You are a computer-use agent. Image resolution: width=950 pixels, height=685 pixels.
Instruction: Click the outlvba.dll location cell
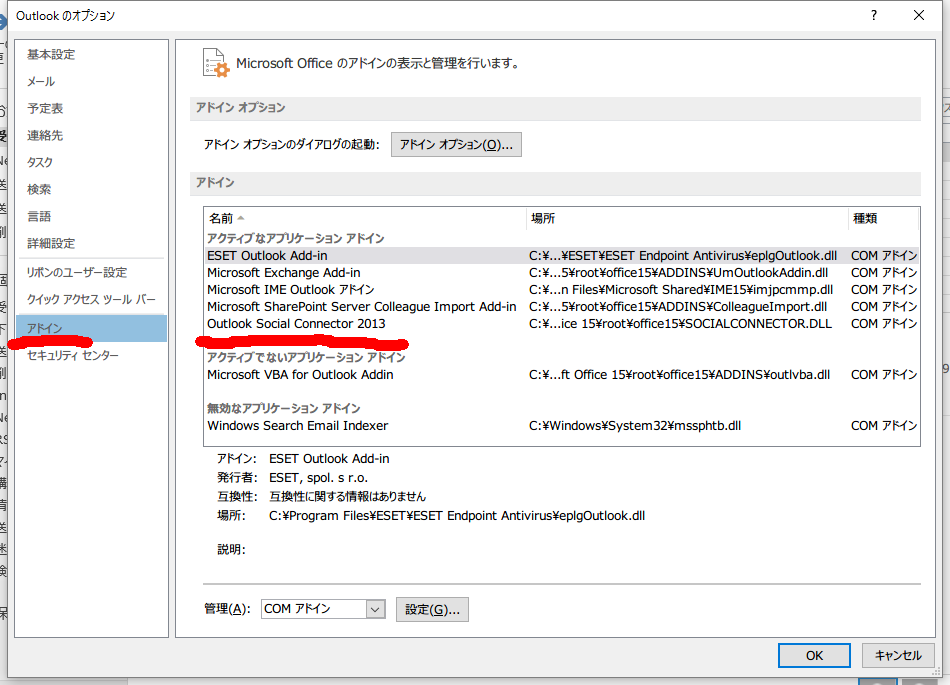click(679, 374)
